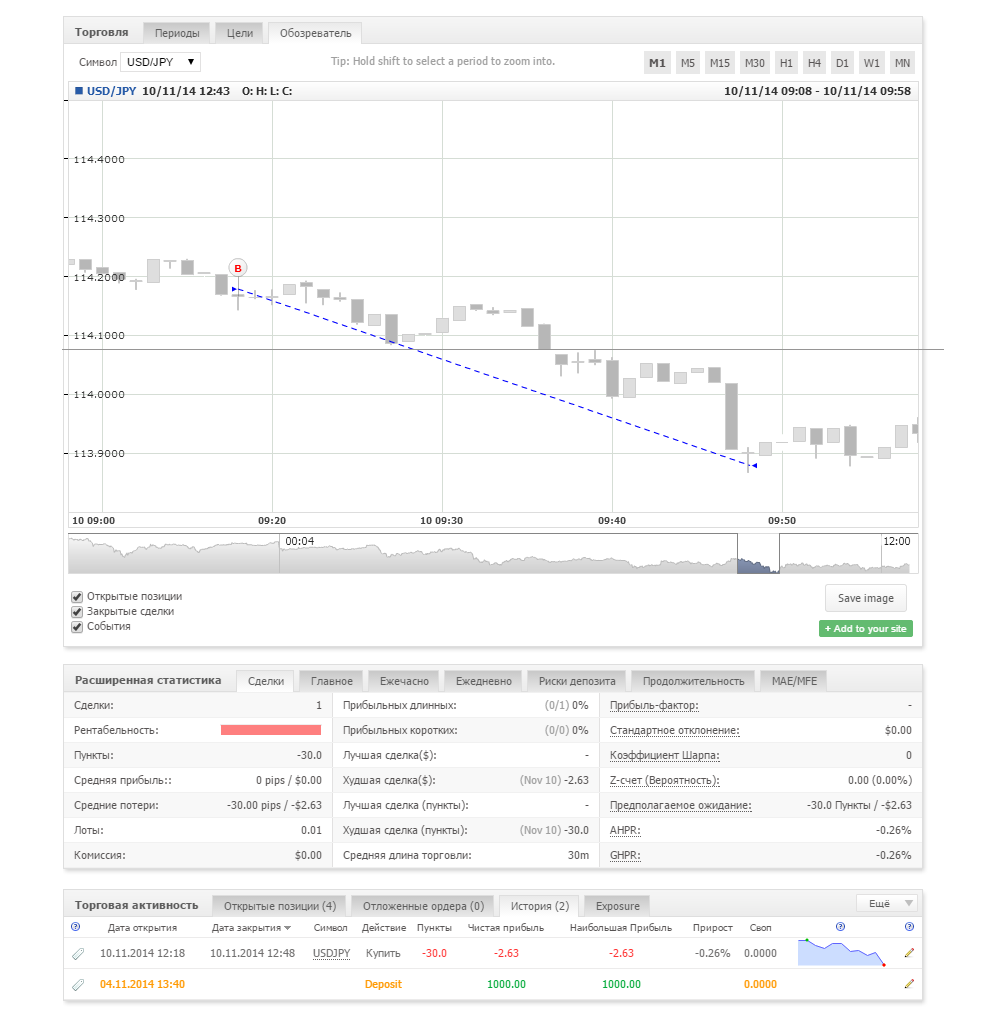Click the USDJPY symbol link in history
This screenshot has width=981, height=1011.
(x=332, y=954)
